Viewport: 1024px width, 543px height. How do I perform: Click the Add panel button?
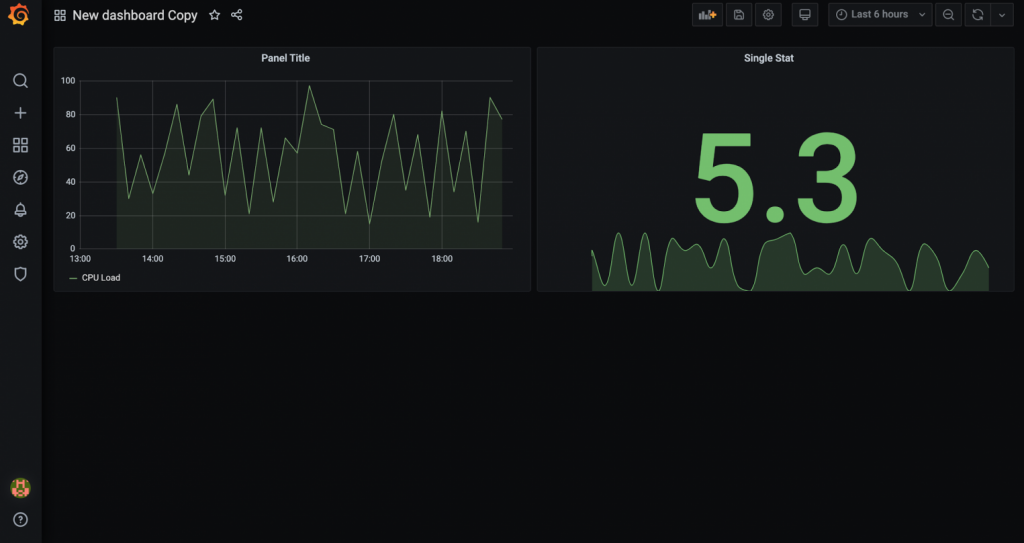(707, 15)
